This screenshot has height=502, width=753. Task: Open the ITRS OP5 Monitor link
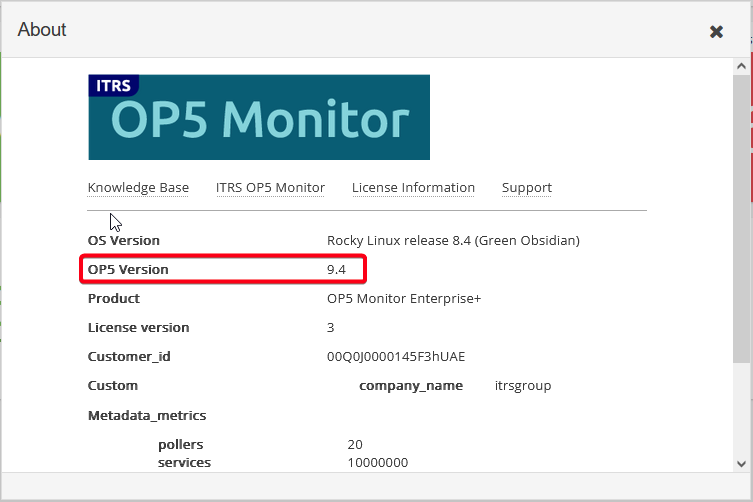(270, 187)
